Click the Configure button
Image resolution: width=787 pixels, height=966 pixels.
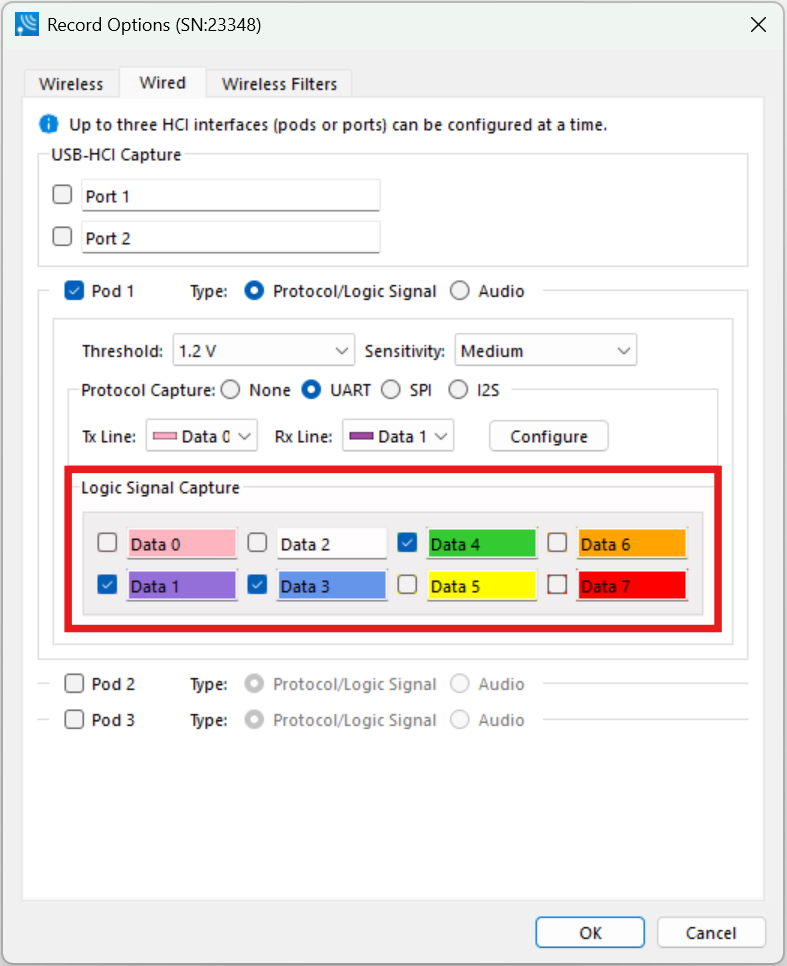click(548, 436)
